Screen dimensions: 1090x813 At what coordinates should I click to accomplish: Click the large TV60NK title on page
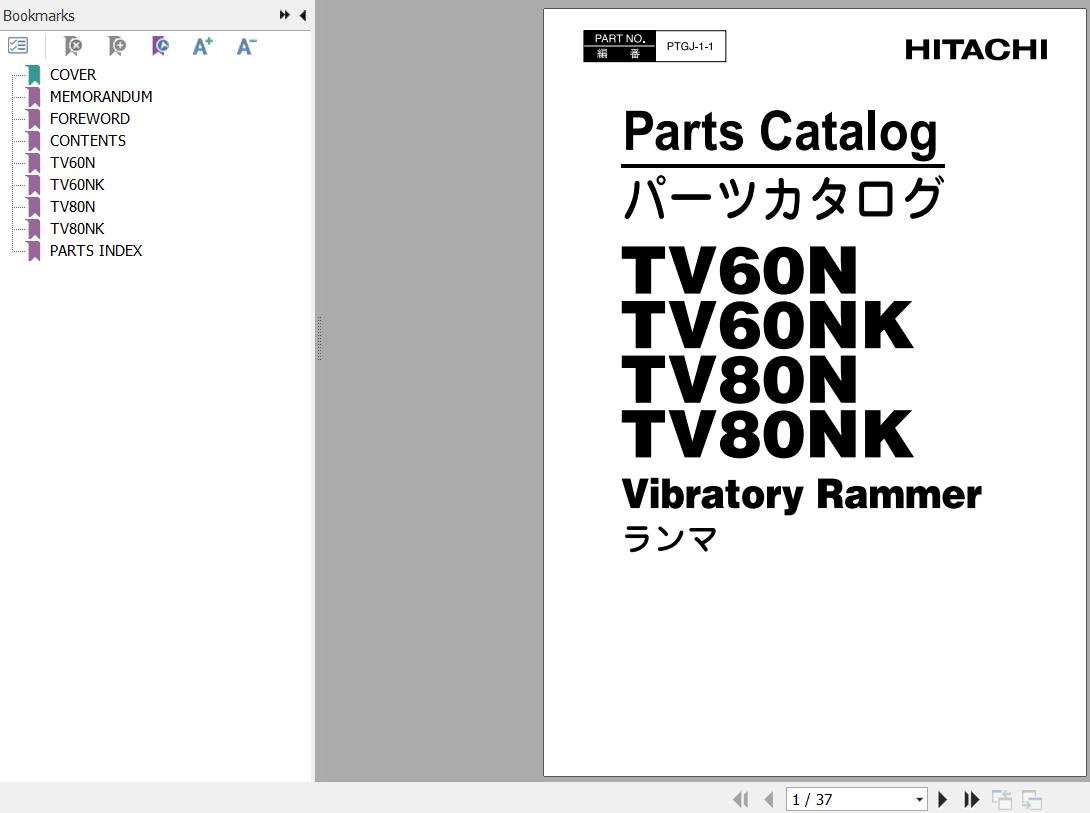(x=767, y=325)
